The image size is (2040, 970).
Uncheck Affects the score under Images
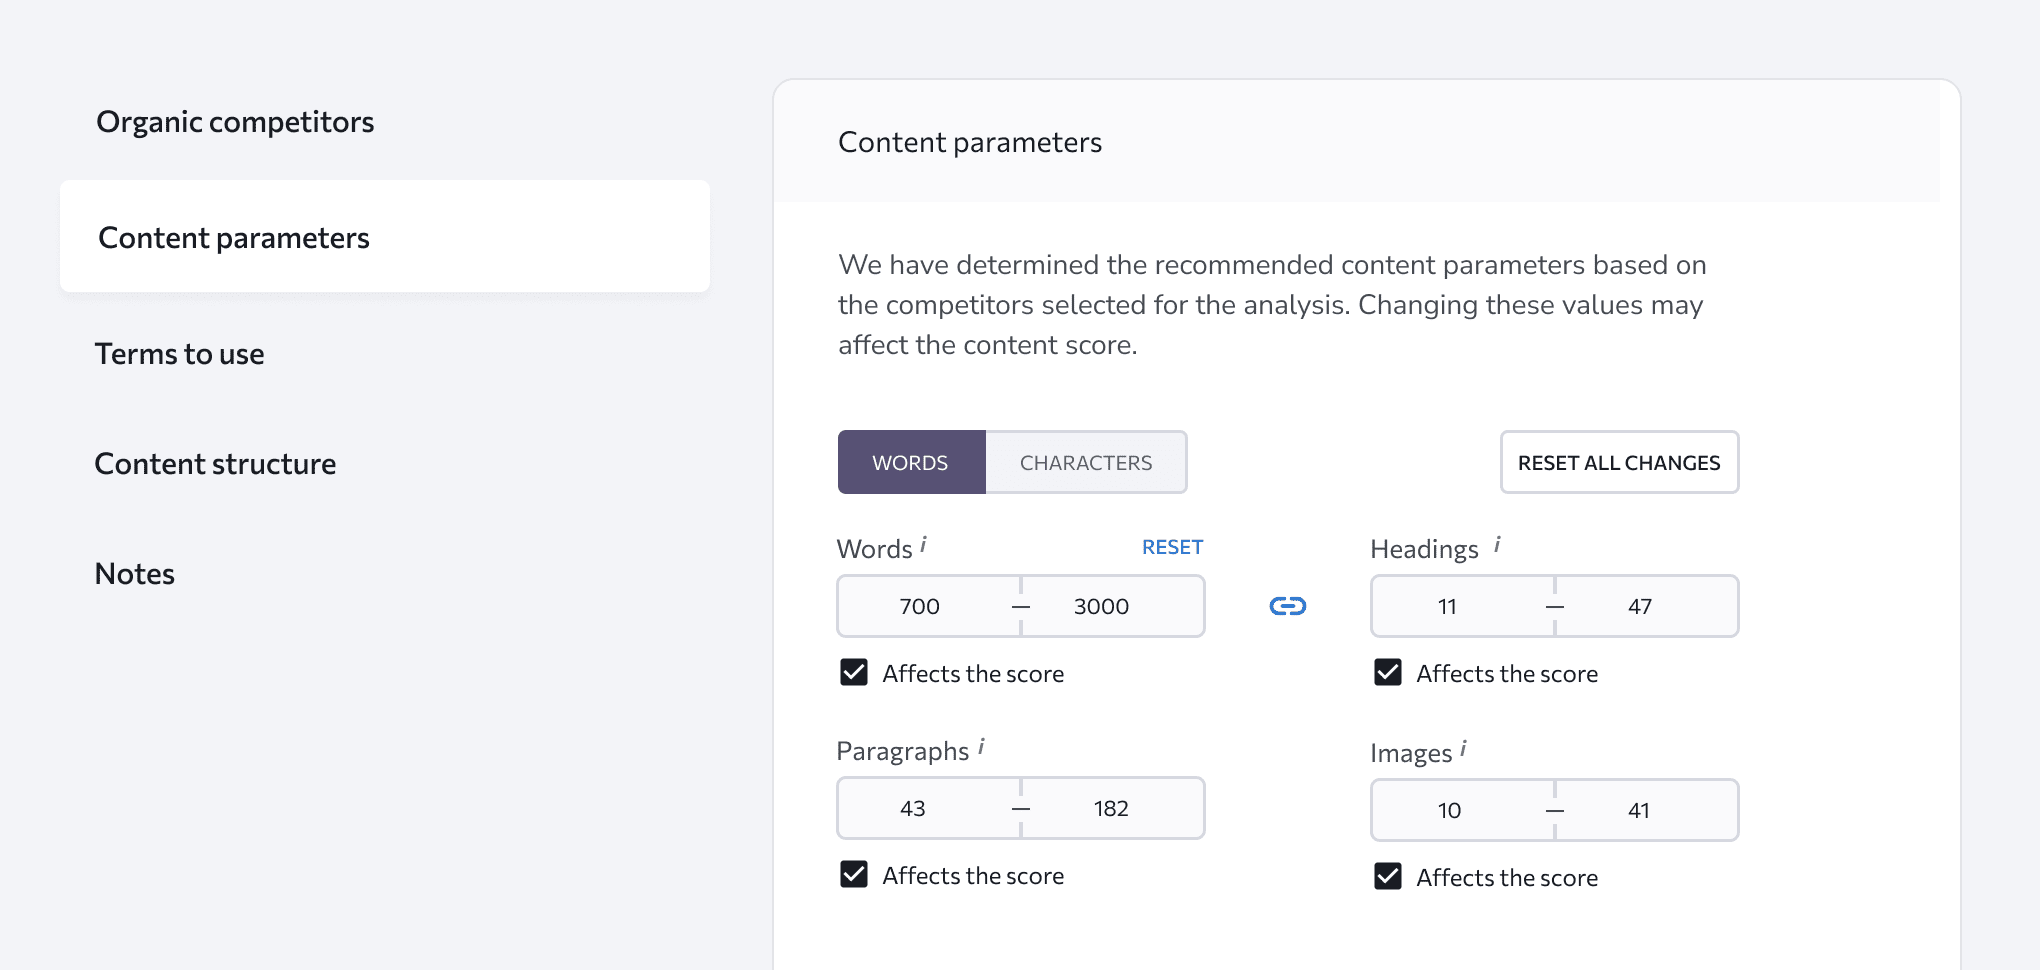(1388, 876)
